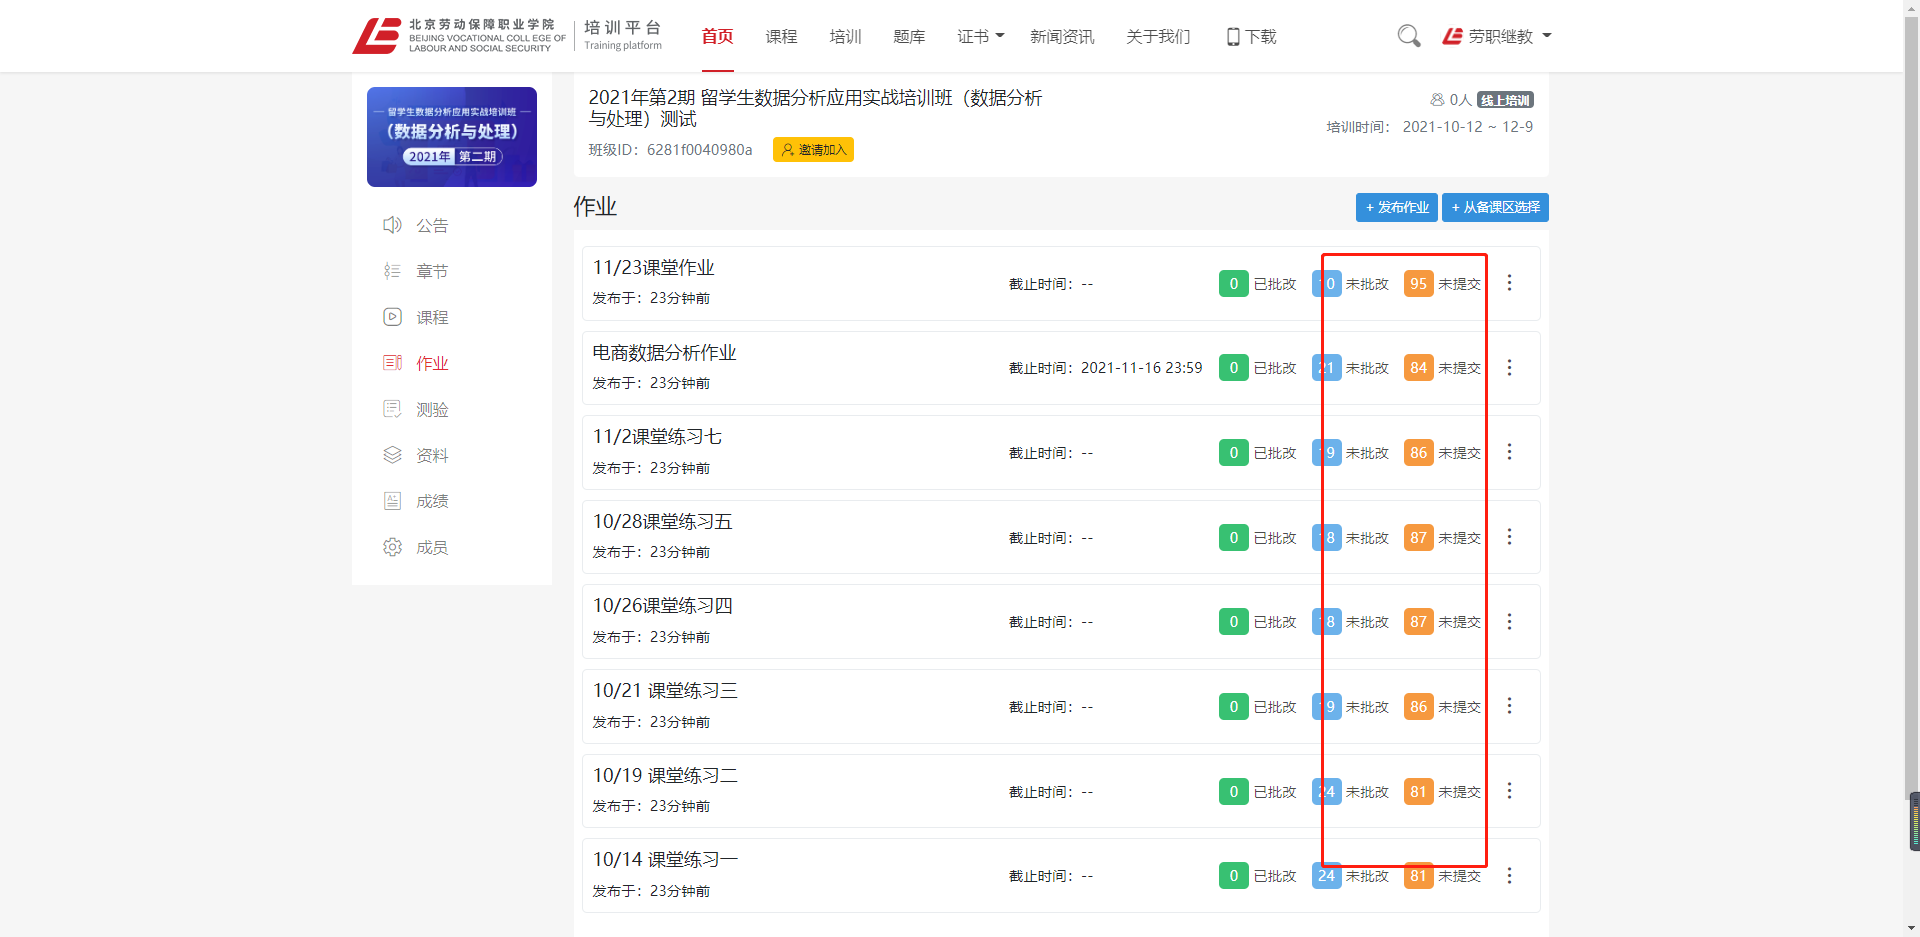1920x937 pixels.
Task: Open more options for 电商数据分析作业
Action: [x=1509, y=368]
